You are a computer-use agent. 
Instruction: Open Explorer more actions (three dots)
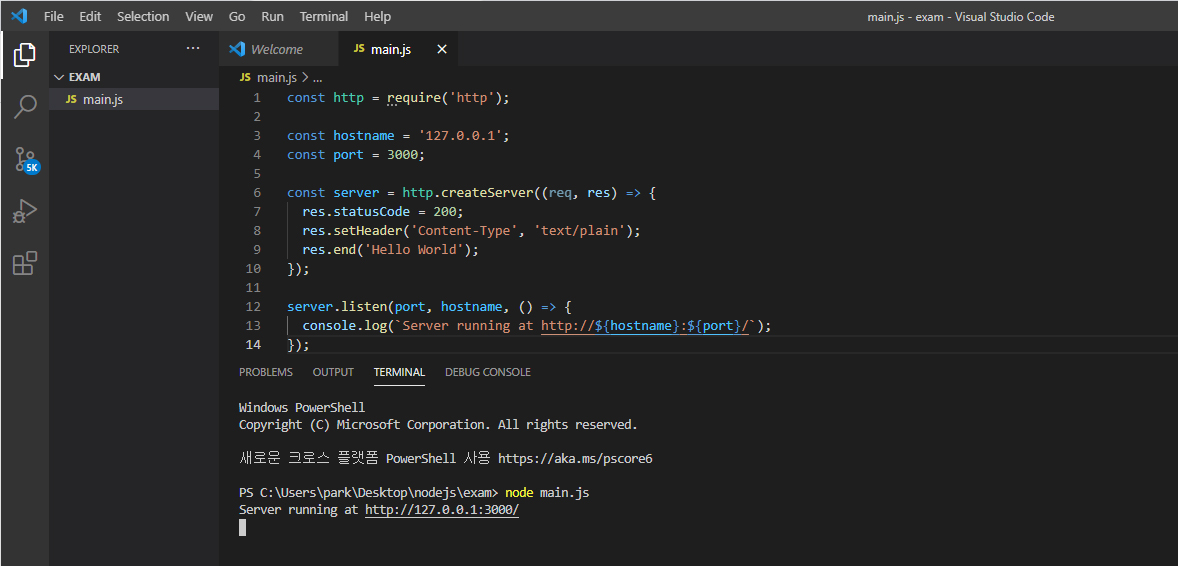(x=193, y=49)
